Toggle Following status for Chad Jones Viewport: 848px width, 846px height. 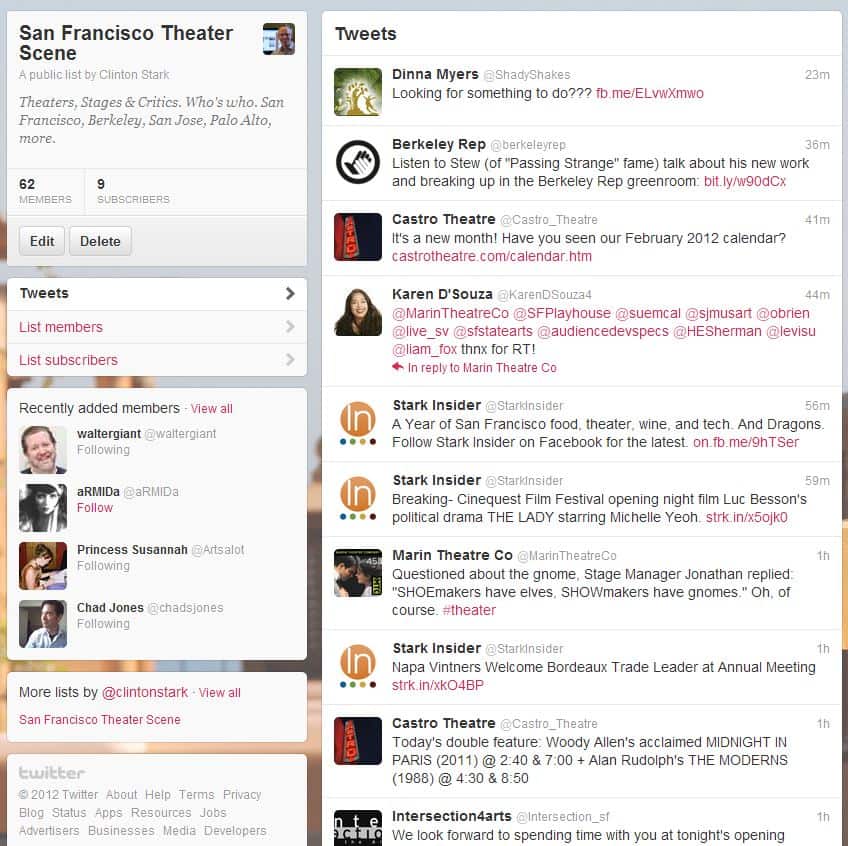[103, 624]
